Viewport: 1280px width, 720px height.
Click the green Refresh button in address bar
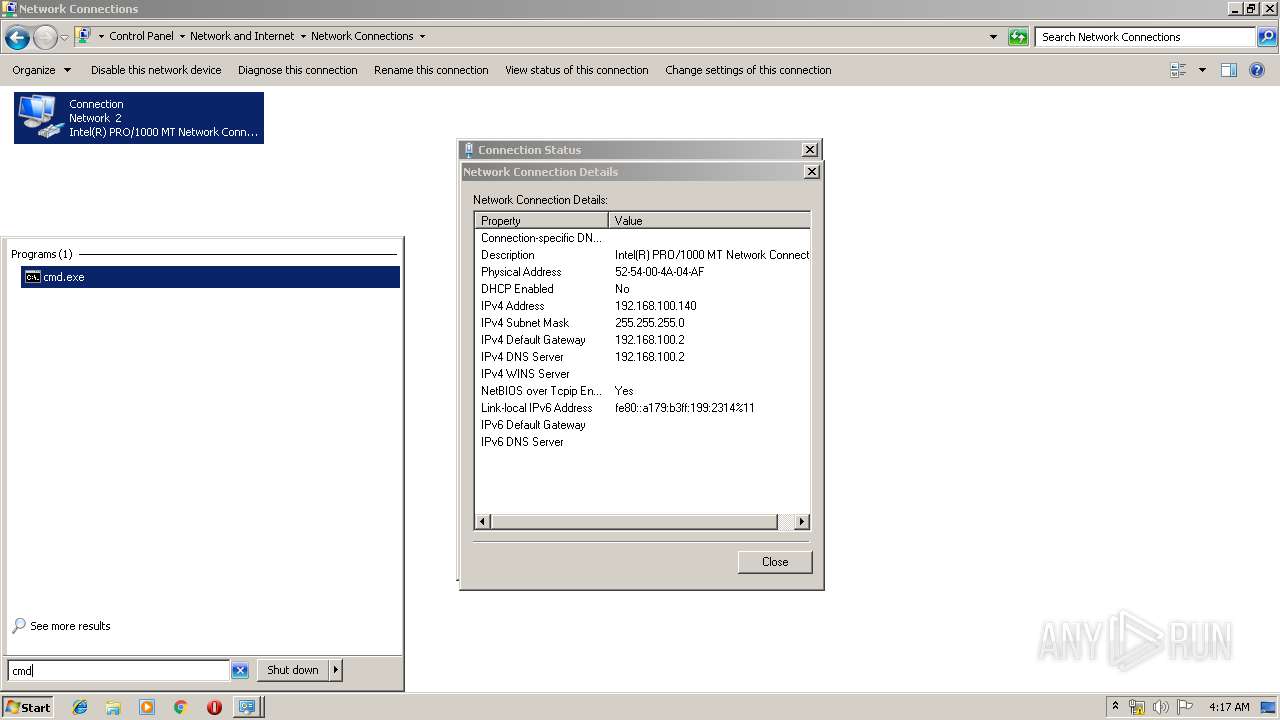point(1018,37)
